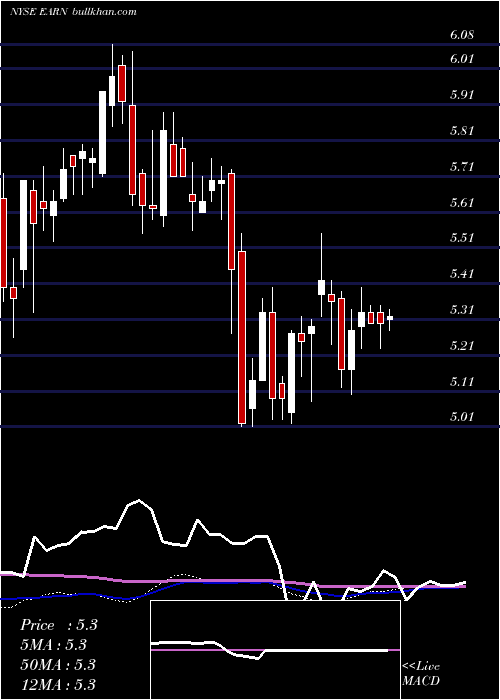Select the 5.31 price axis label
500x700 pixels.
(462, 309)
